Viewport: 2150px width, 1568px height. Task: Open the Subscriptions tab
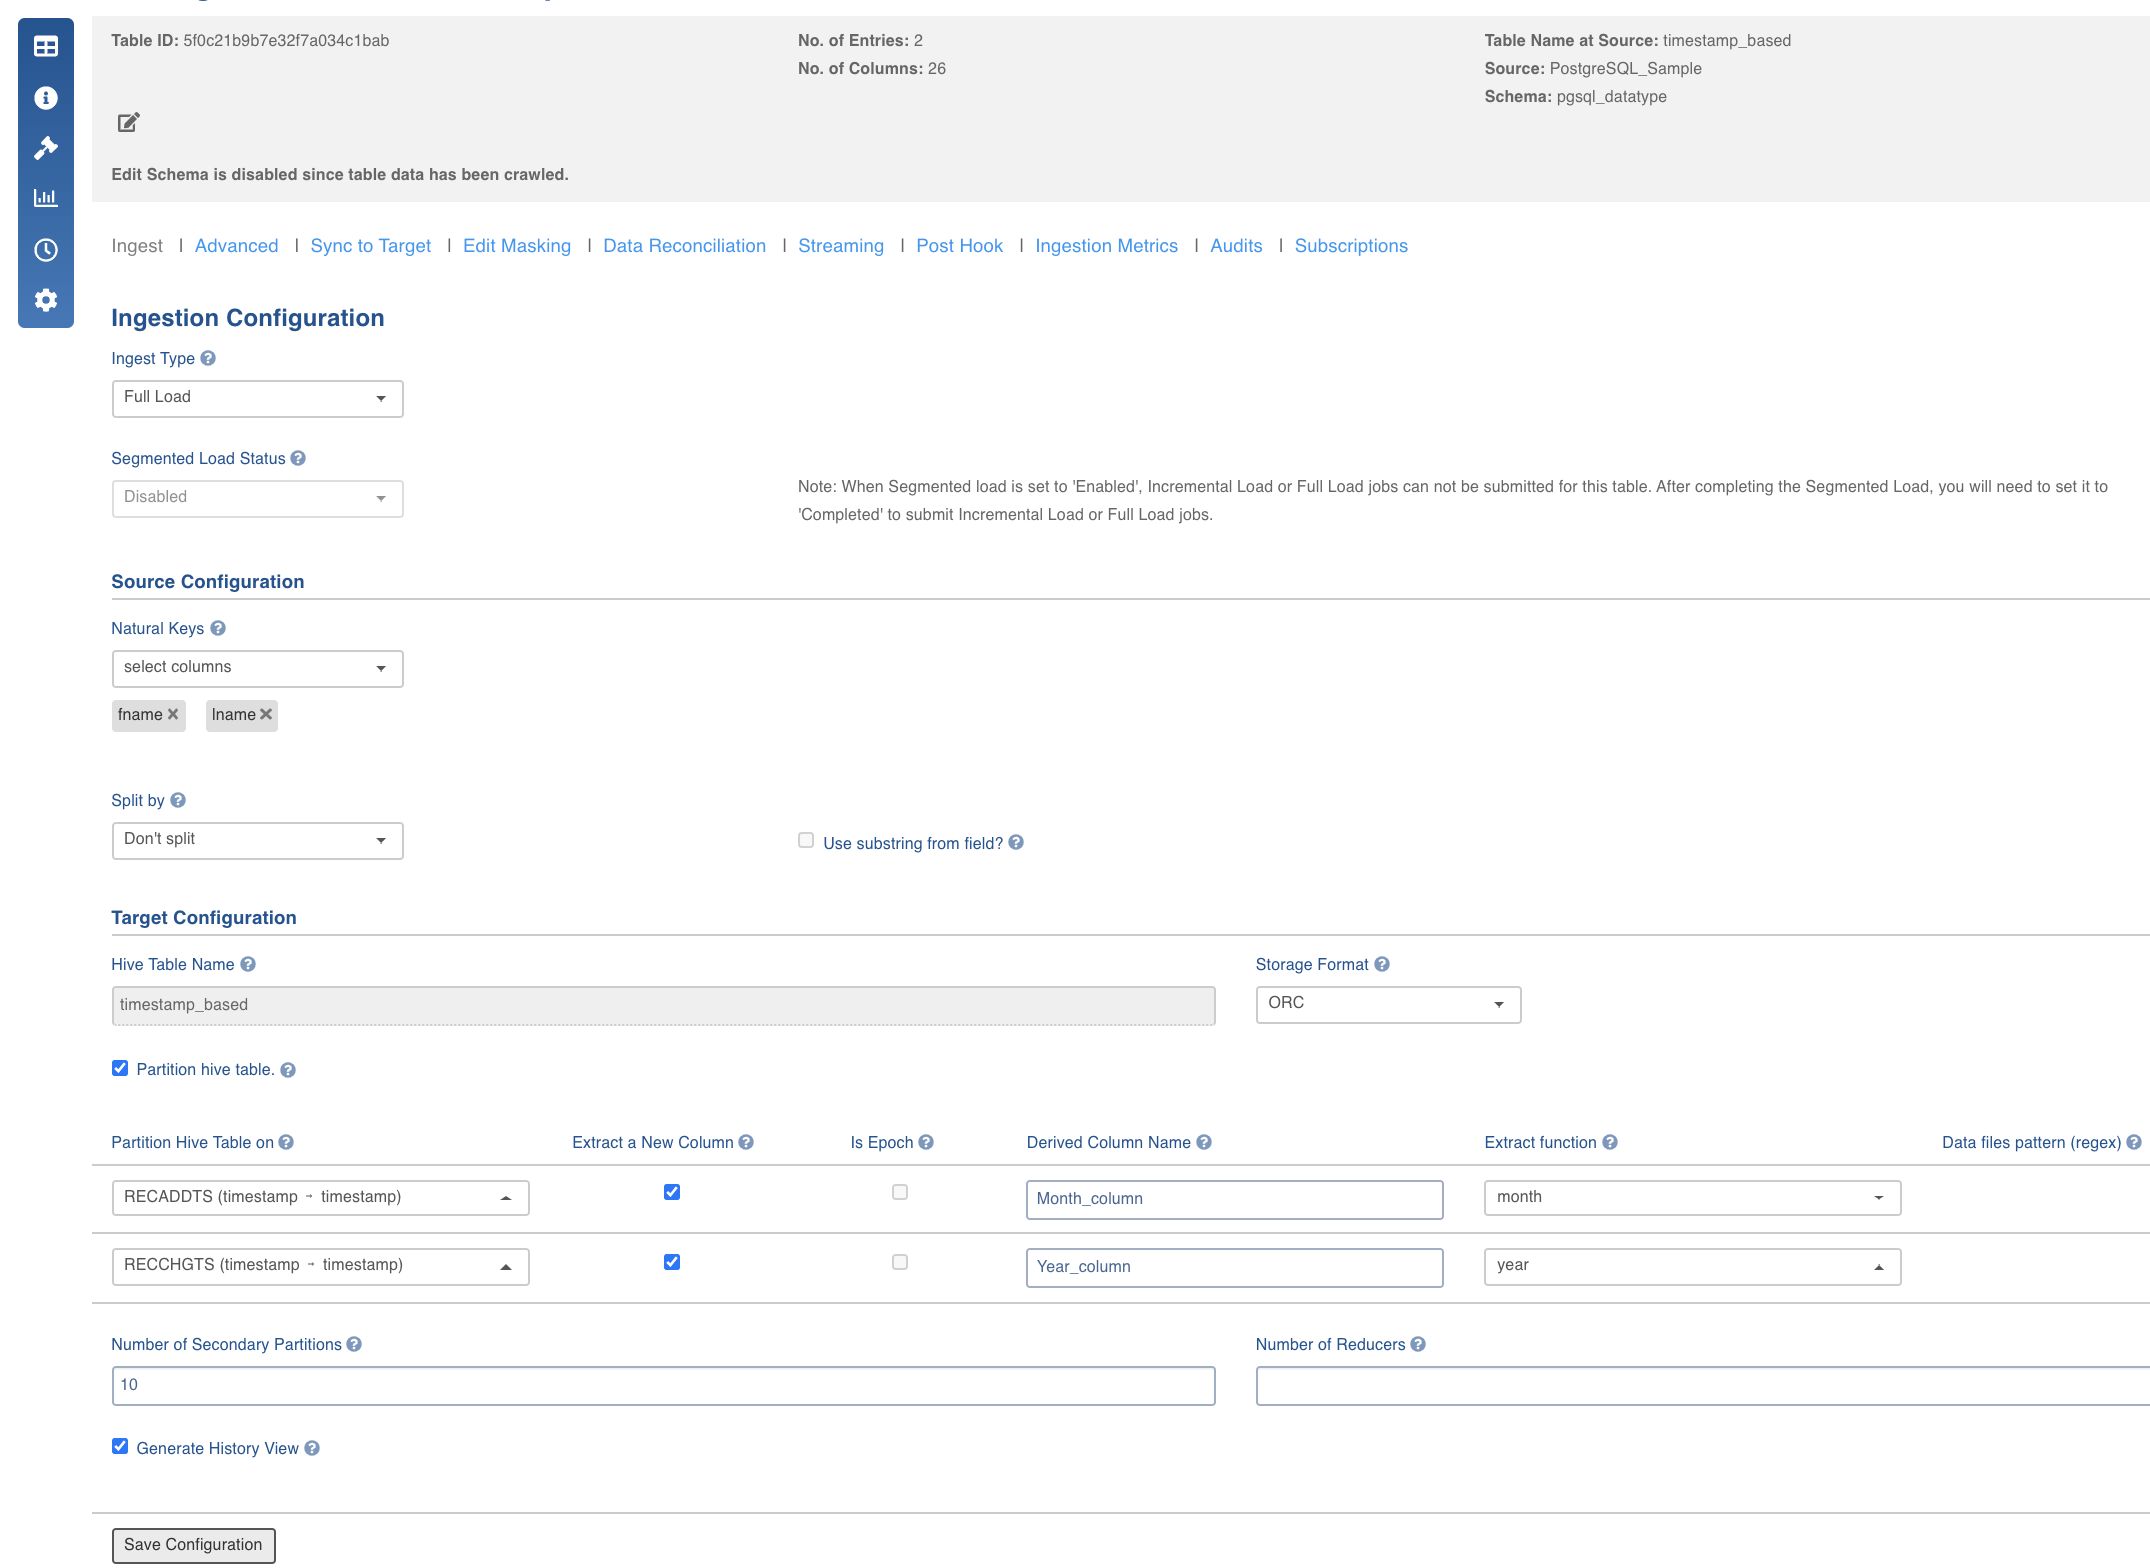1351,246
